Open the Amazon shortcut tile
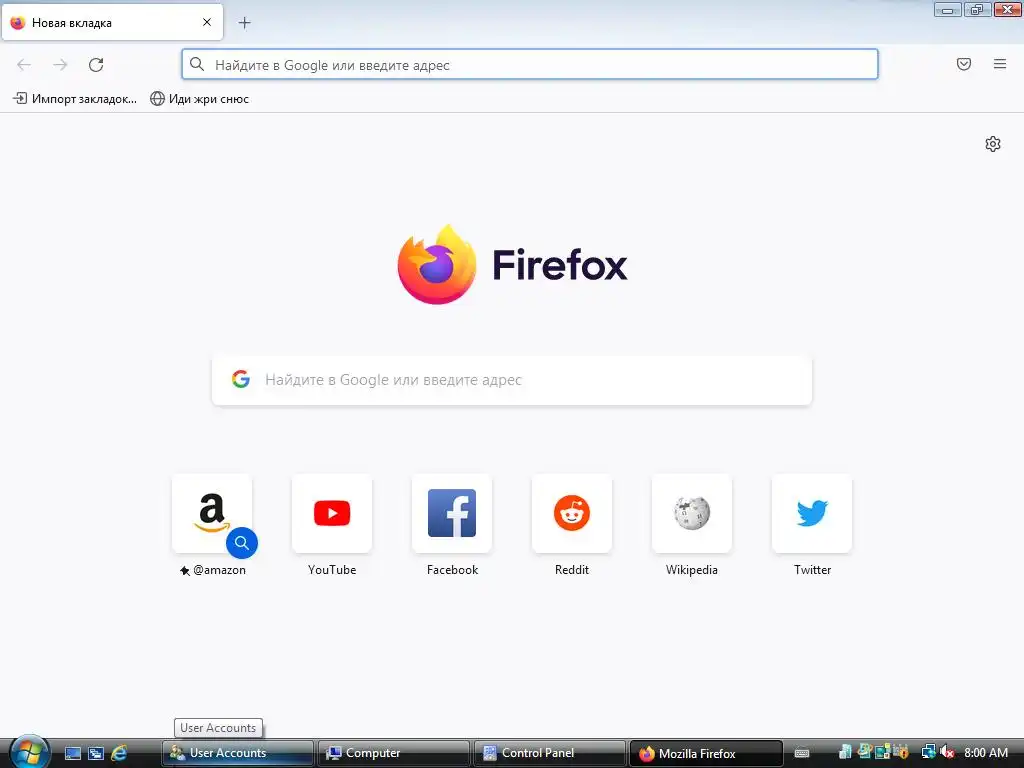This screenshot has width=1024, height=768. [212, 513]
